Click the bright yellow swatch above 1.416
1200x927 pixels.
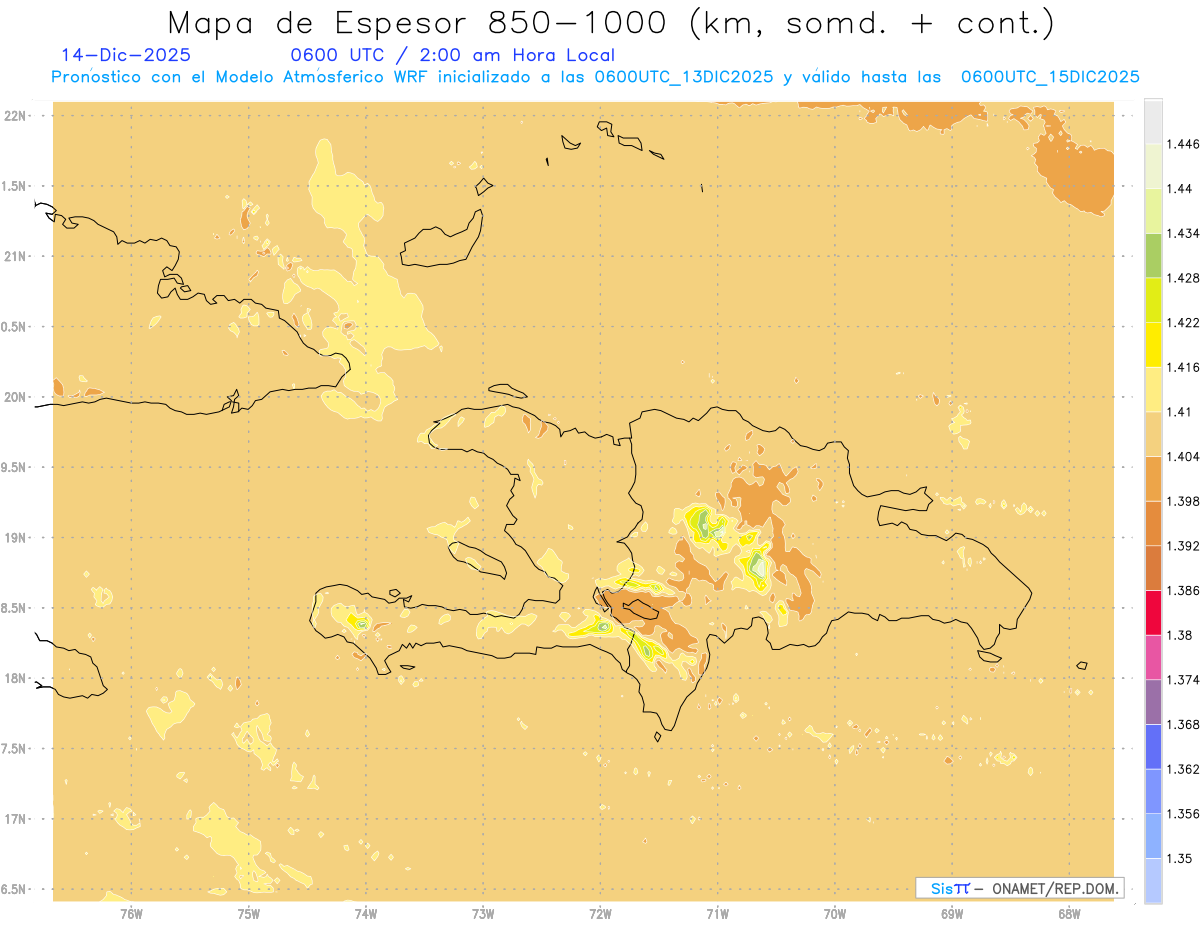[x=1153, y=345]
